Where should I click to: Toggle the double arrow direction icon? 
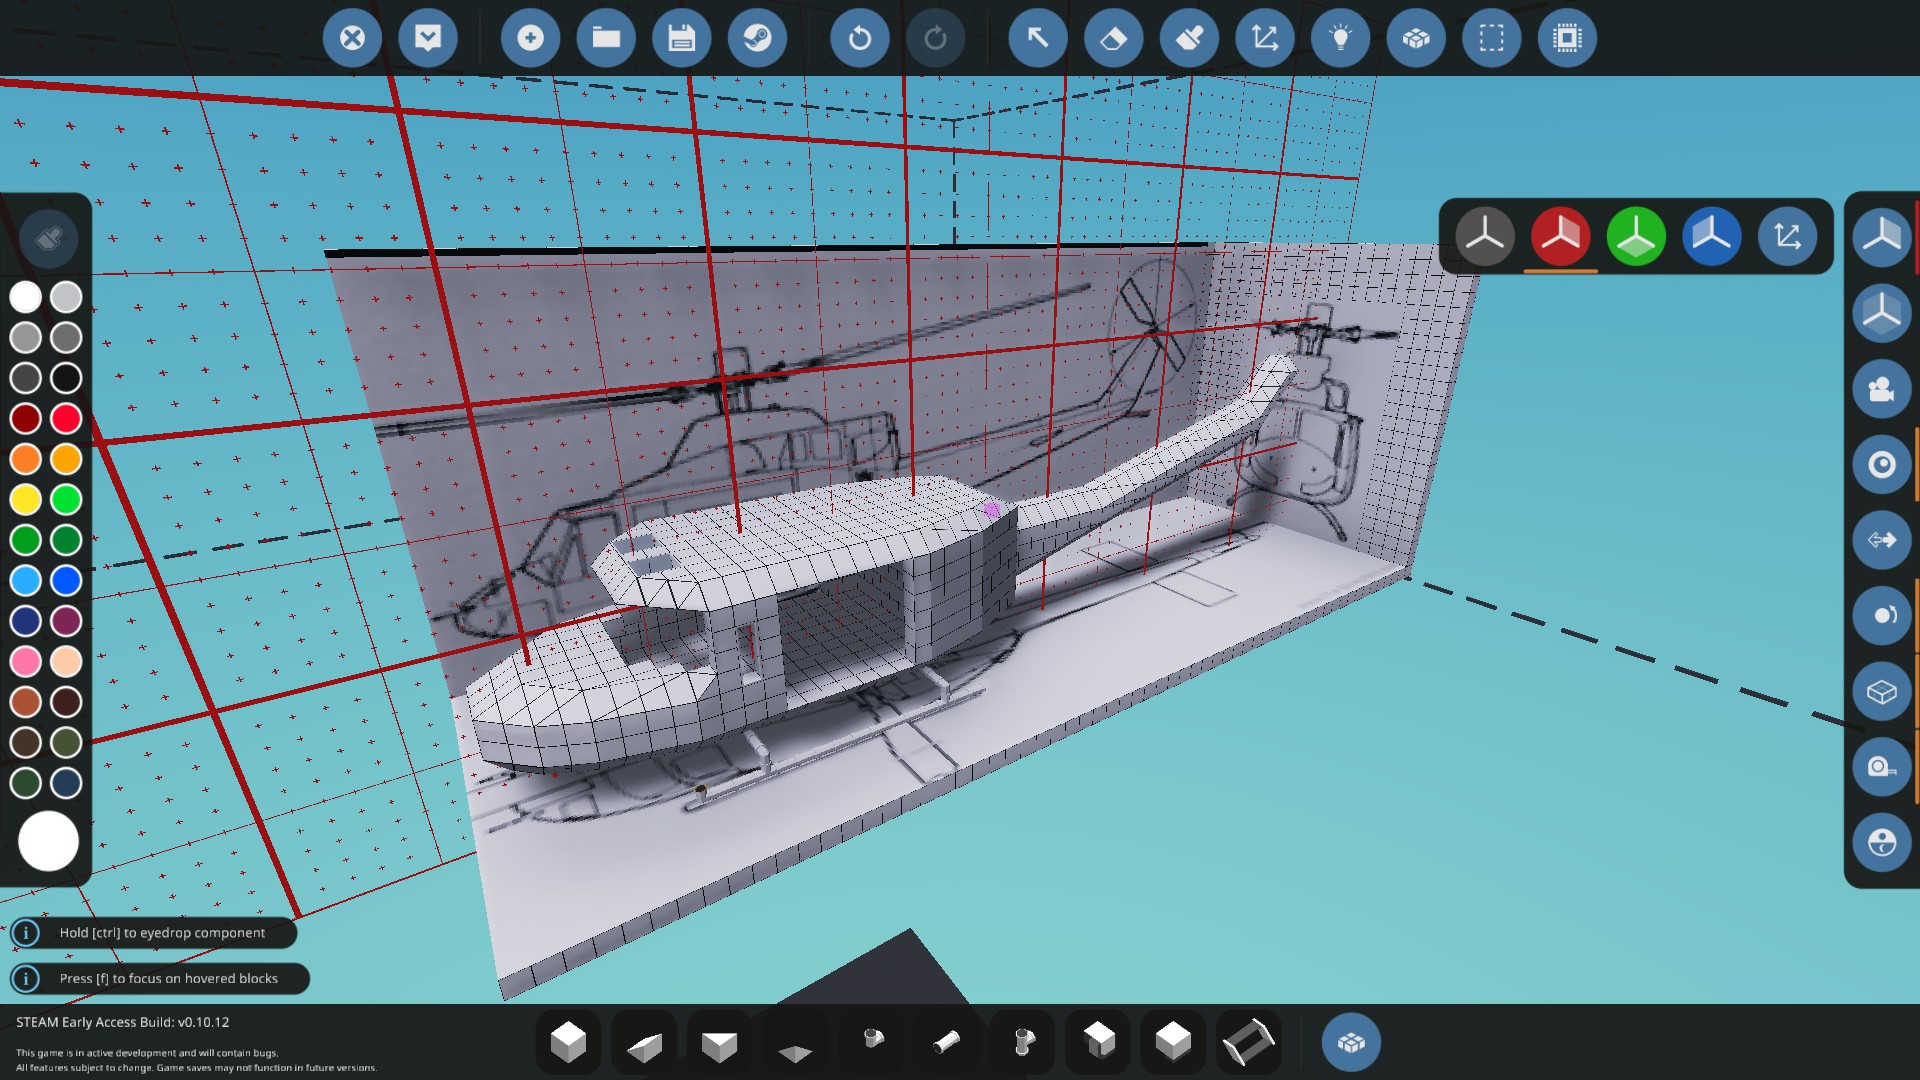[1882, 540]
